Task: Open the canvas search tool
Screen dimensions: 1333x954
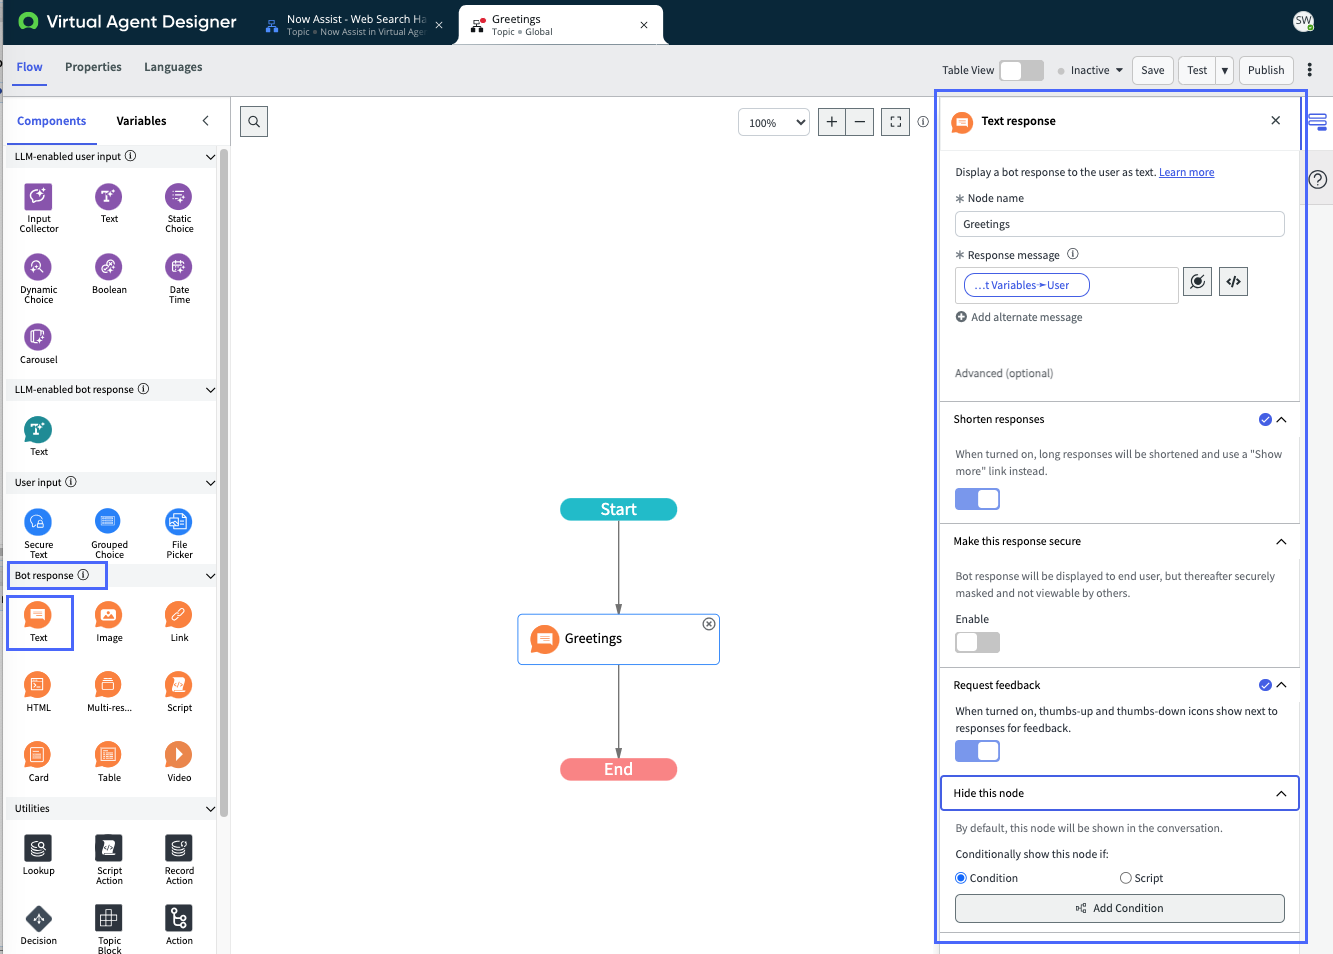Action: pyautogui.click(x=254, y=122)
